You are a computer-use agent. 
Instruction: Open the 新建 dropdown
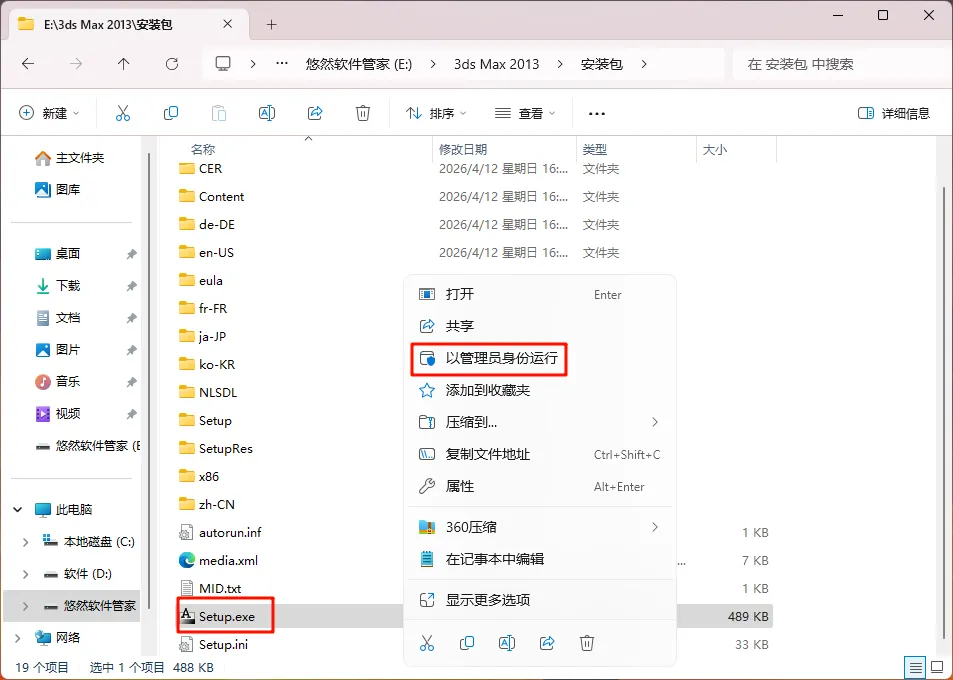pos(49,113)
